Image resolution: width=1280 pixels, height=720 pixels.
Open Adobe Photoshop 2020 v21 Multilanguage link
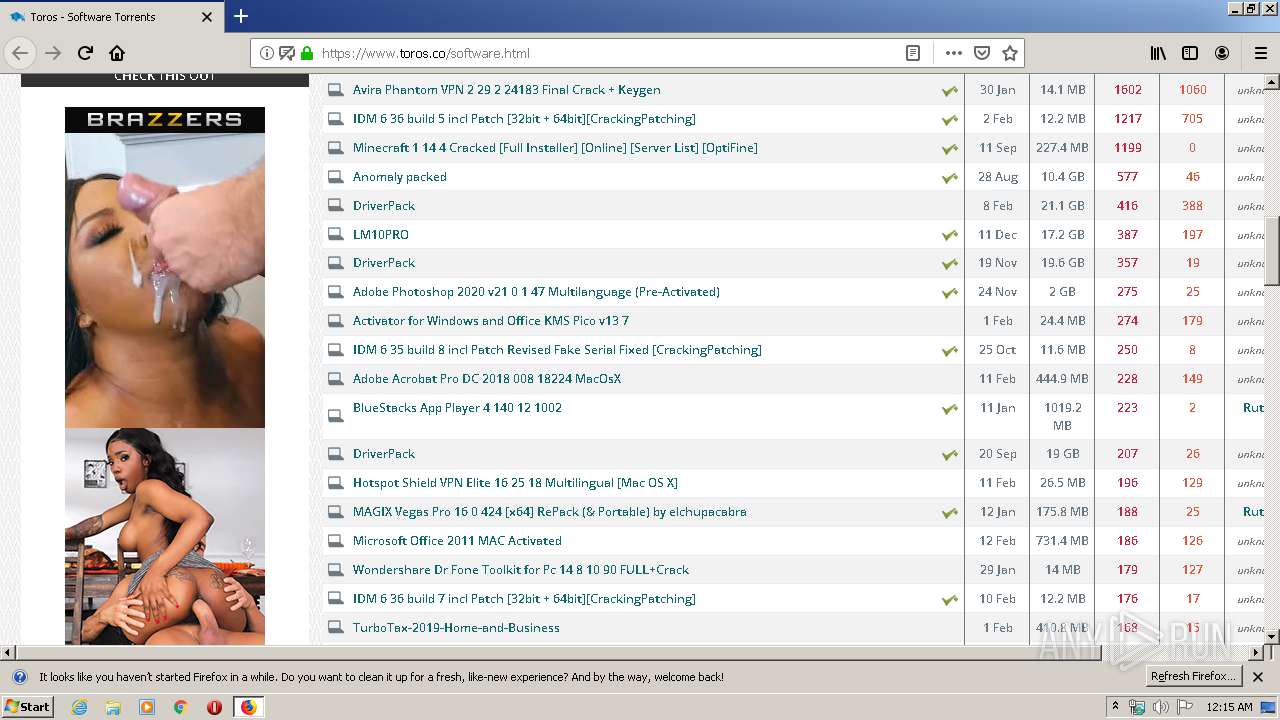(x=536, y=292)
